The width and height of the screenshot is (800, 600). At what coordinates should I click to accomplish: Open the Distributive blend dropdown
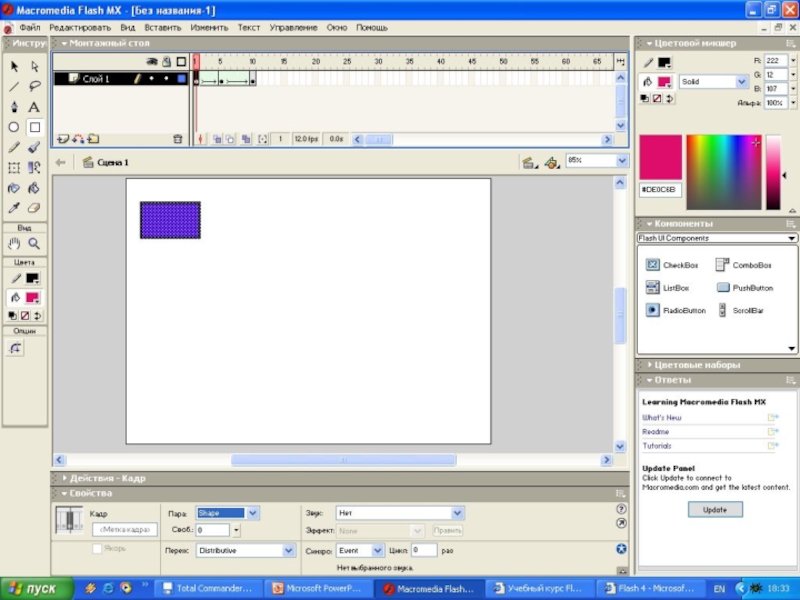(245, 550)
